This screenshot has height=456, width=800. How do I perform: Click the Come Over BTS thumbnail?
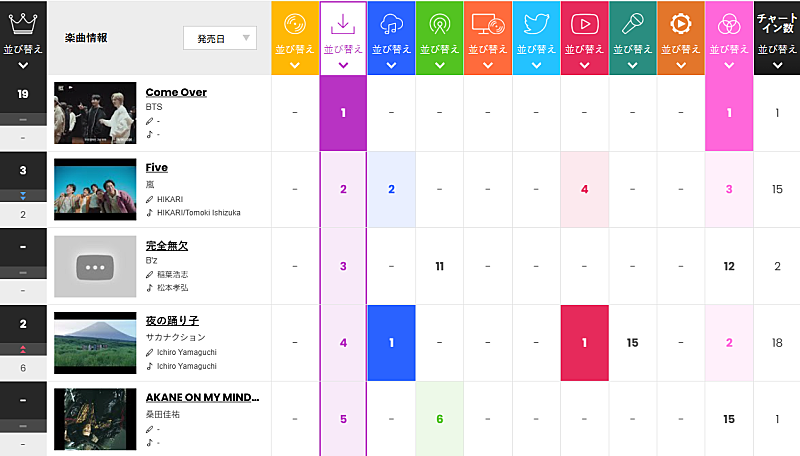click(95, 113)
